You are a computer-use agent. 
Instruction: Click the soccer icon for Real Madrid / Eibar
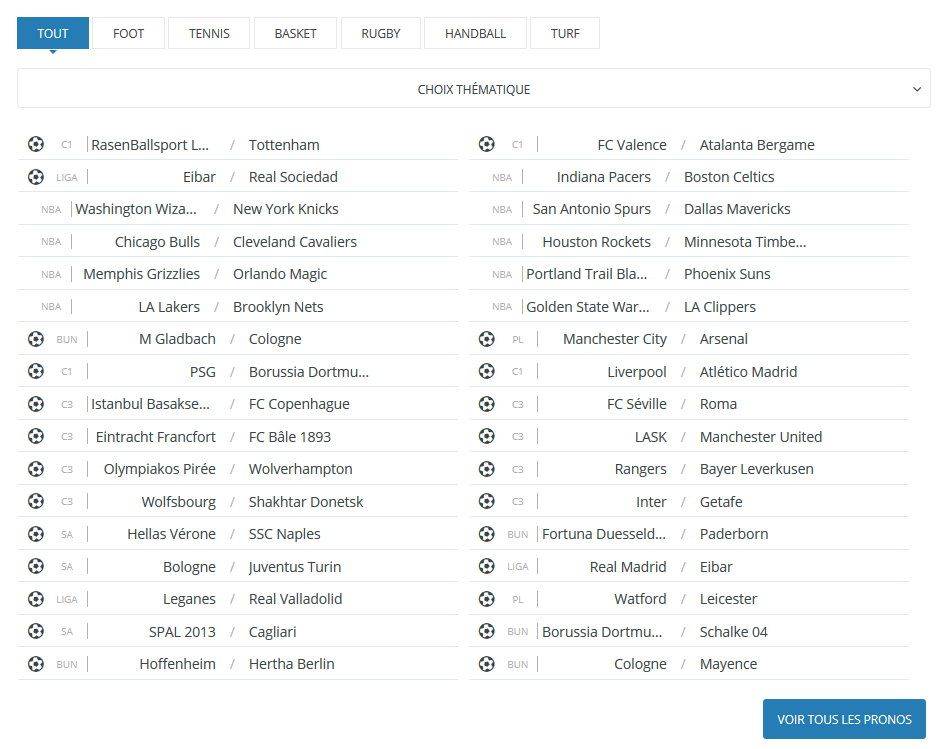coord(486,567)
